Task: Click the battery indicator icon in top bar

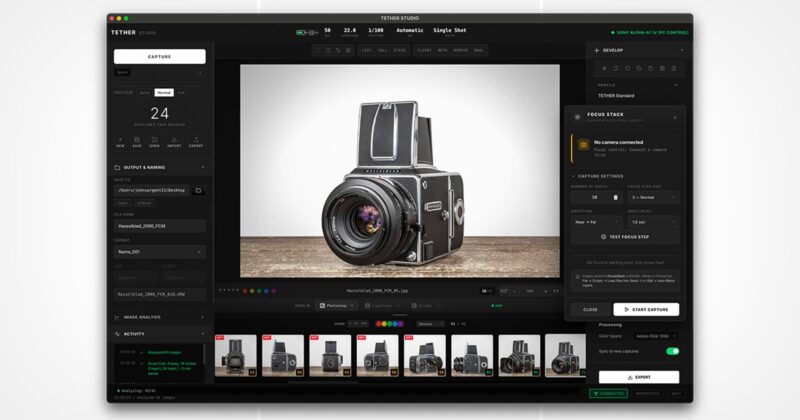Action: [301, 32]
